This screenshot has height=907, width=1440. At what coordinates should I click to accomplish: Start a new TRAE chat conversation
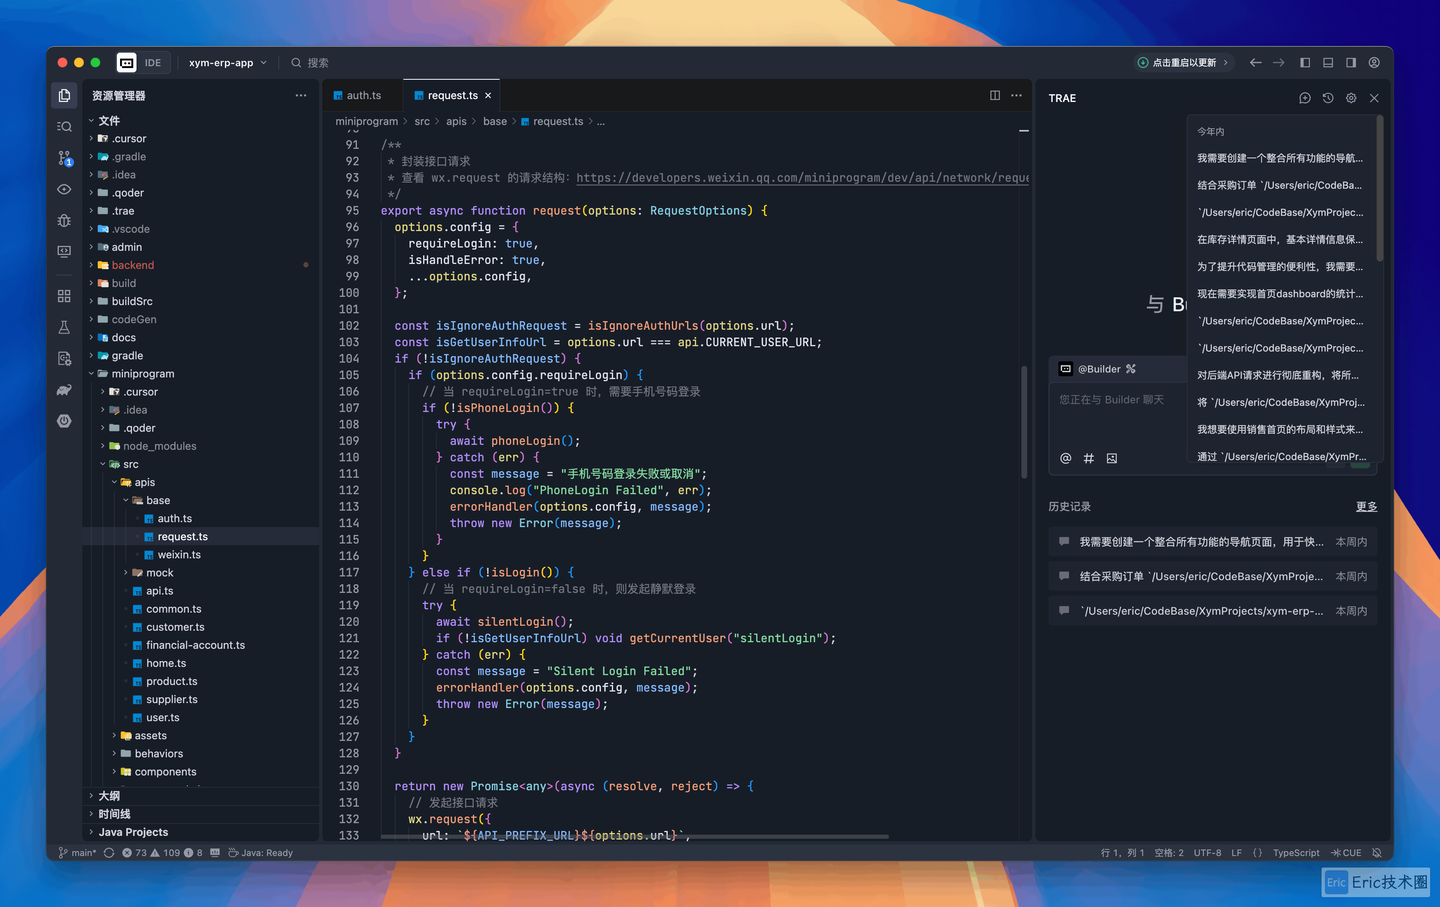1304,98
